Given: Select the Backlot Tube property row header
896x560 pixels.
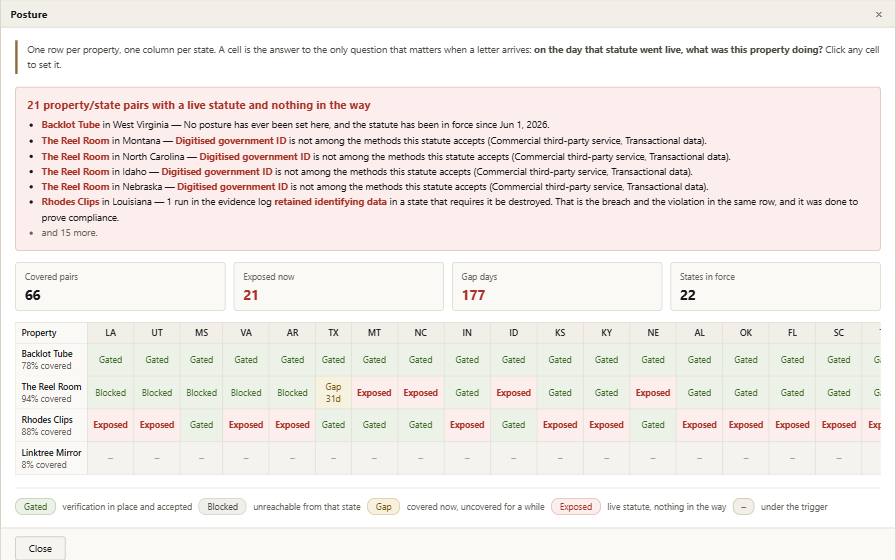Looking at the screenshot, I should pos(51,359).
